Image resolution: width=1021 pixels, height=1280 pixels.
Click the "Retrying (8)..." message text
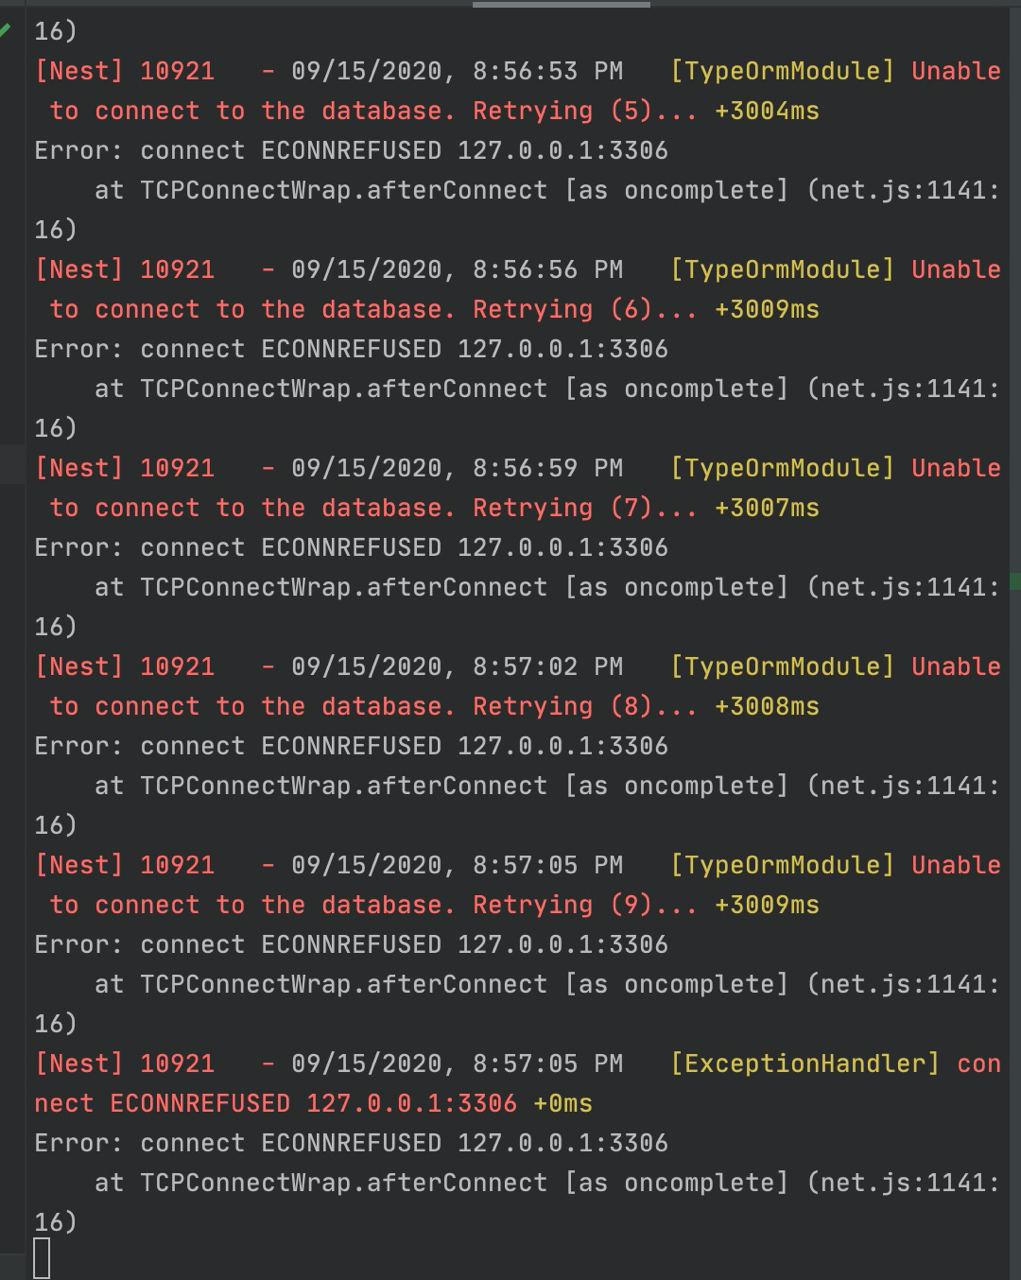coord(584,707)
